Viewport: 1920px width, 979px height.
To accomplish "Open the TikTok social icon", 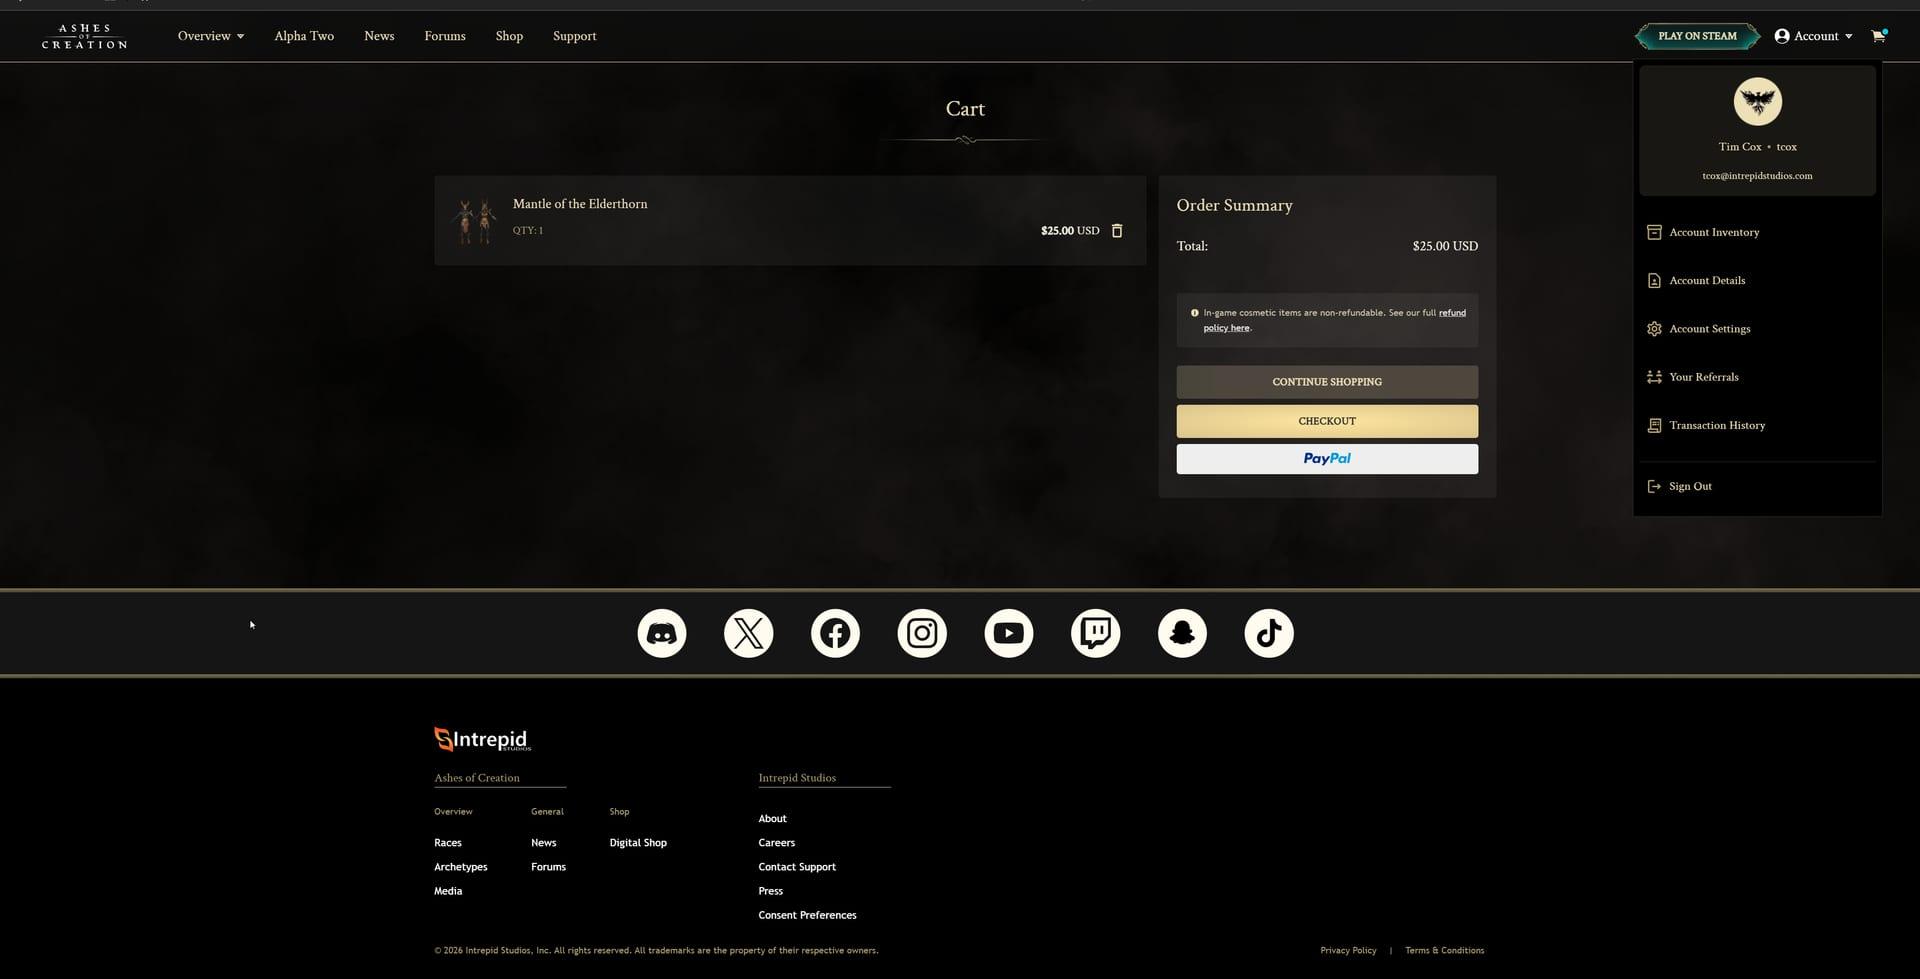I will pyautogui.click(x=1269, y=633).
